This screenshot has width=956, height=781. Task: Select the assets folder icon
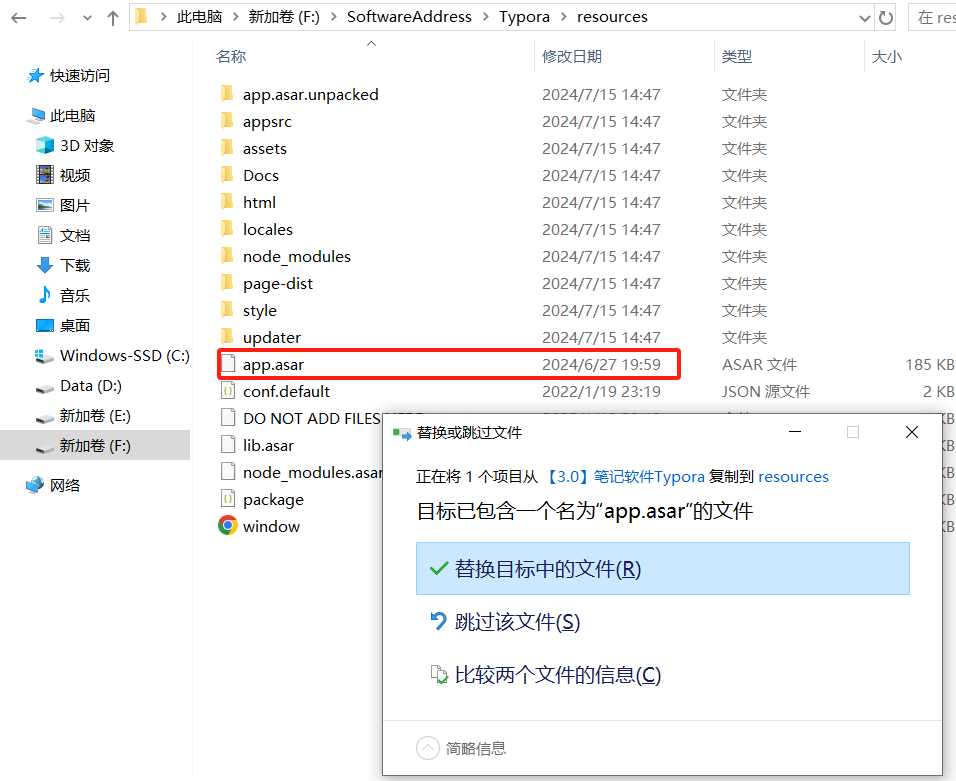coord(227,148)
